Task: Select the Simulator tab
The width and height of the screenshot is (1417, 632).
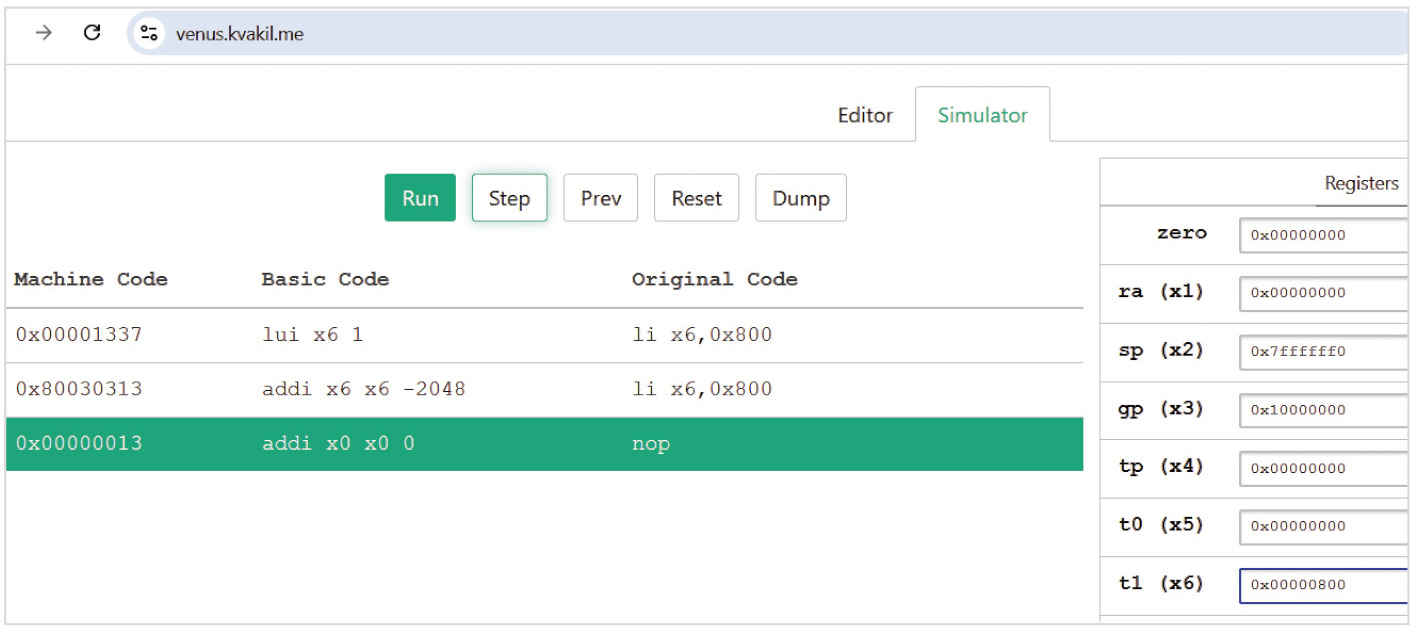Action: [x=982, y=115]
